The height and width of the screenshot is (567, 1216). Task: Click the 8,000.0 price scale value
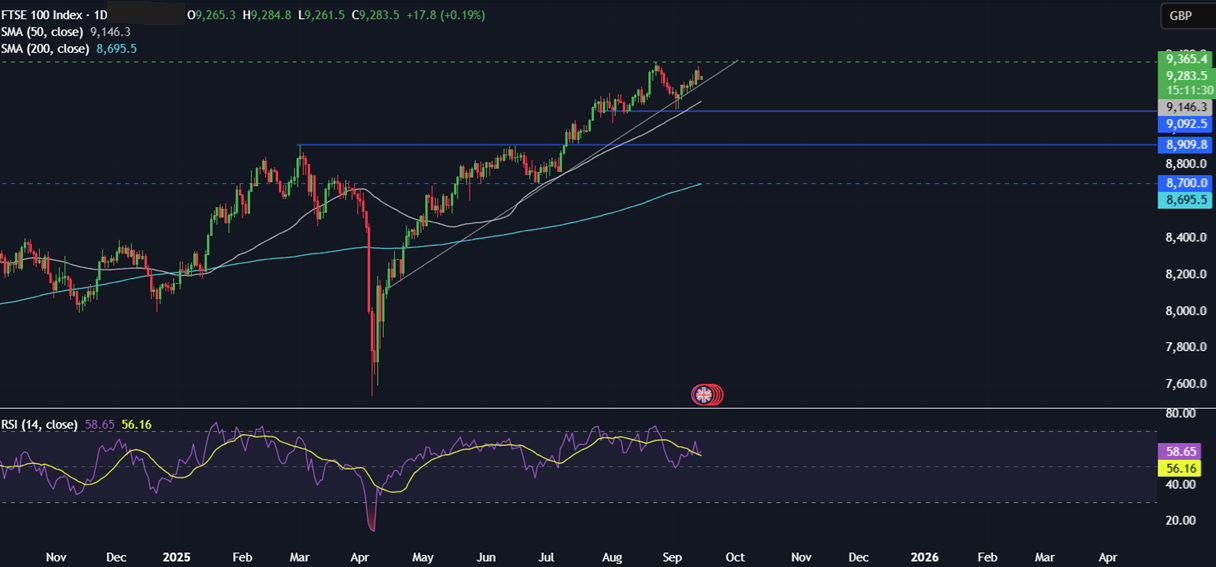click(x=1184, y=311)
